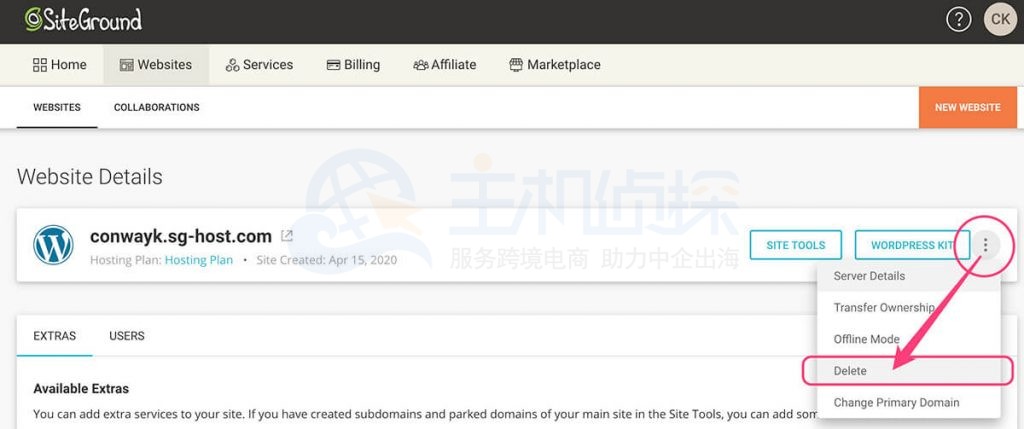Open the Services navigation item

pyautogui.click(x=259, y=65)
